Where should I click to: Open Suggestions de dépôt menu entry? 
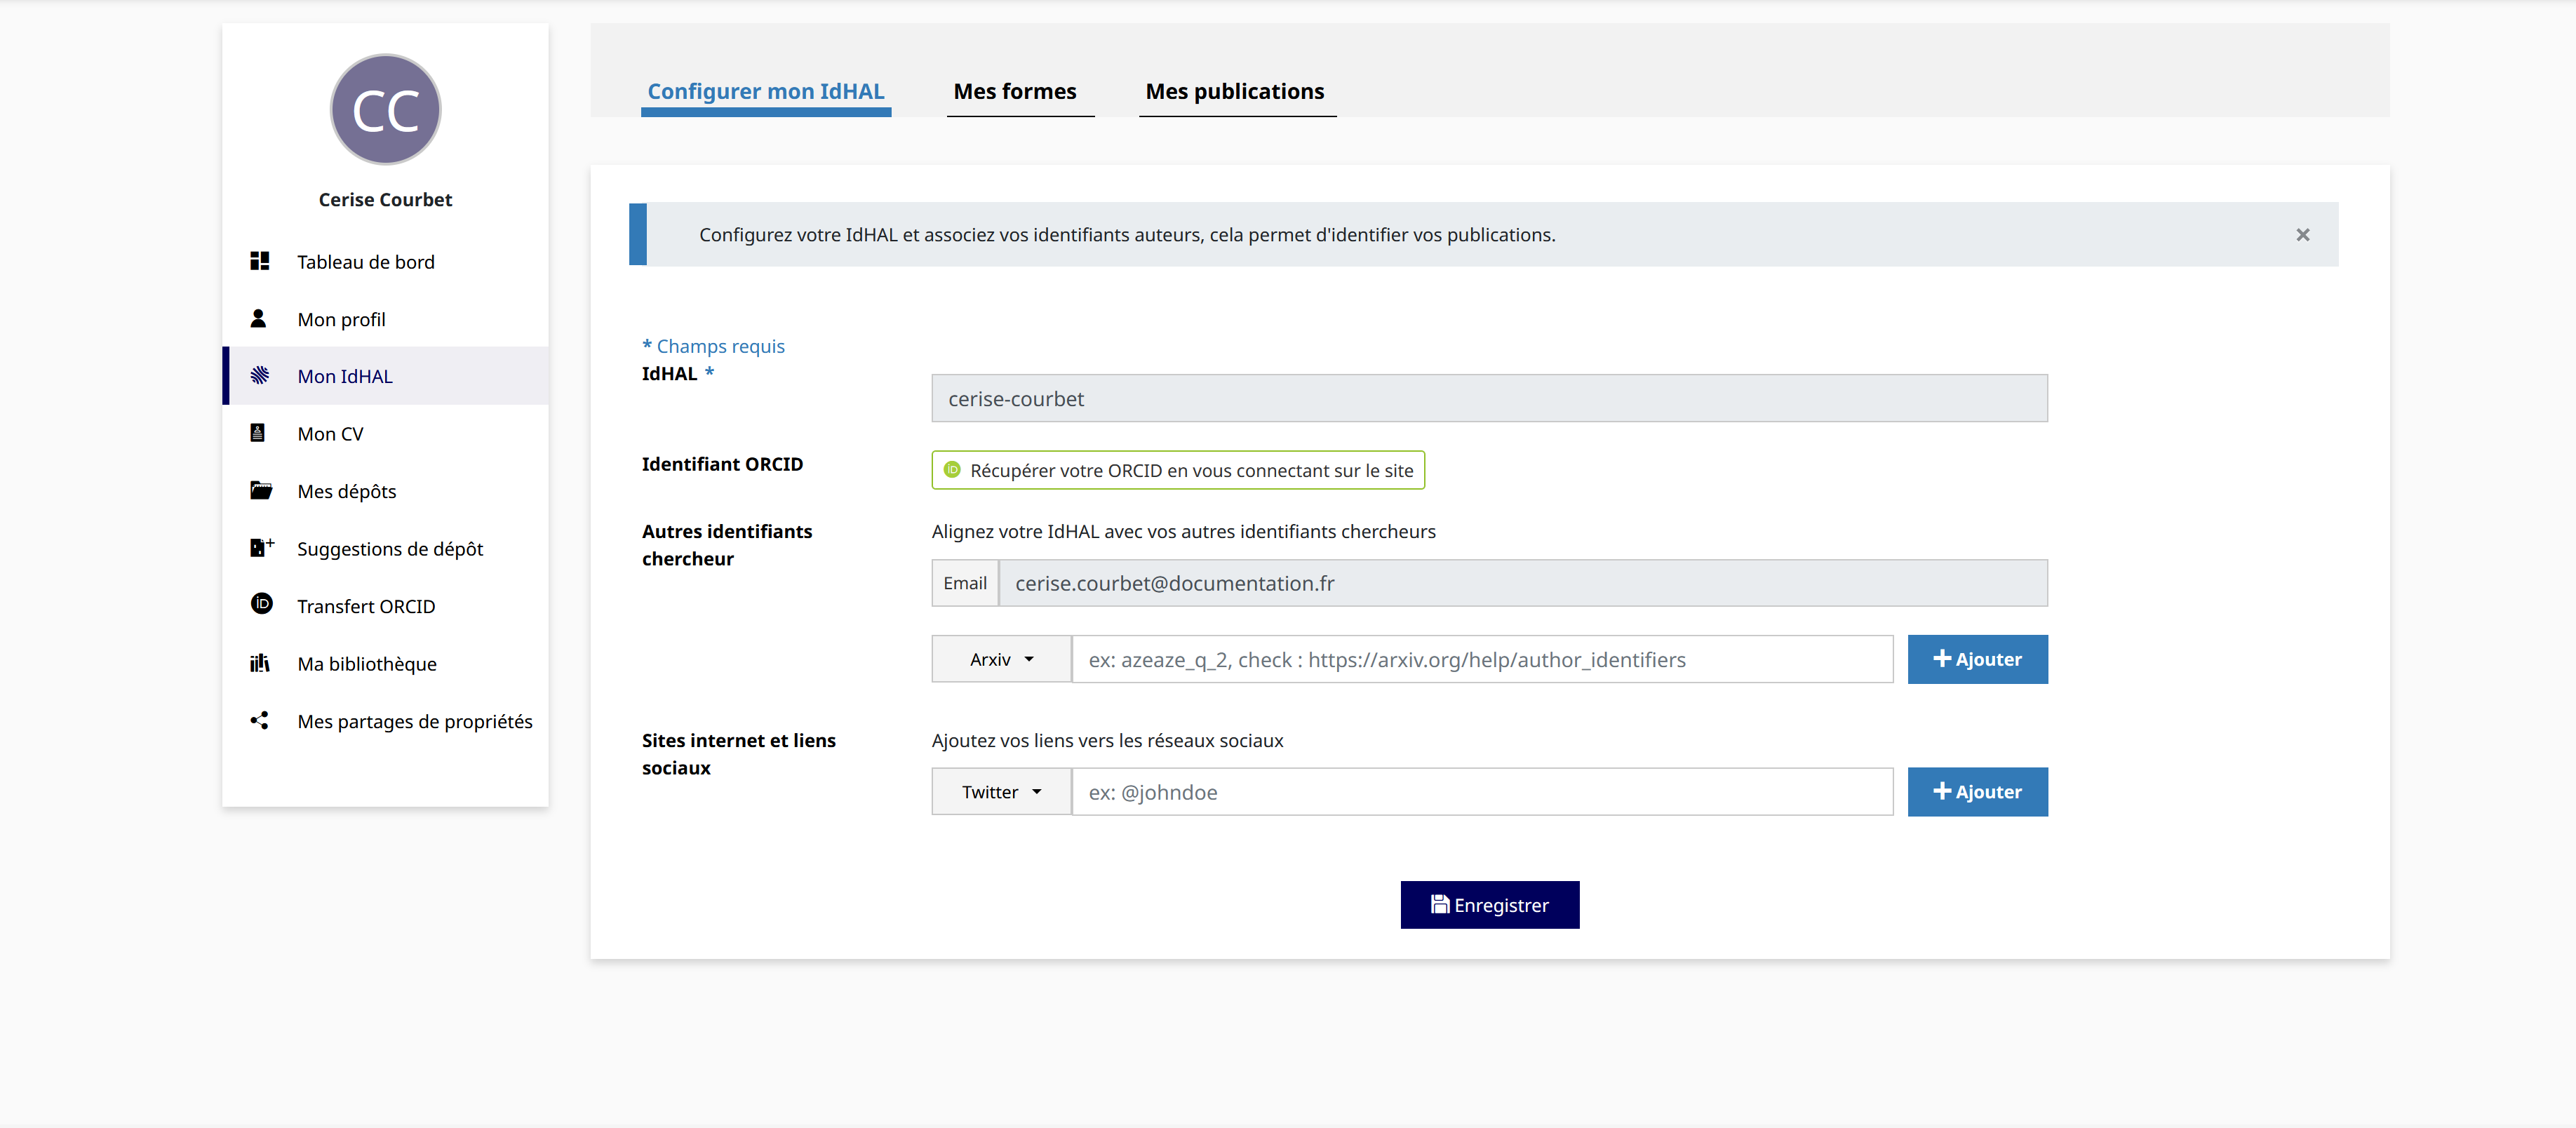(386, 548)
